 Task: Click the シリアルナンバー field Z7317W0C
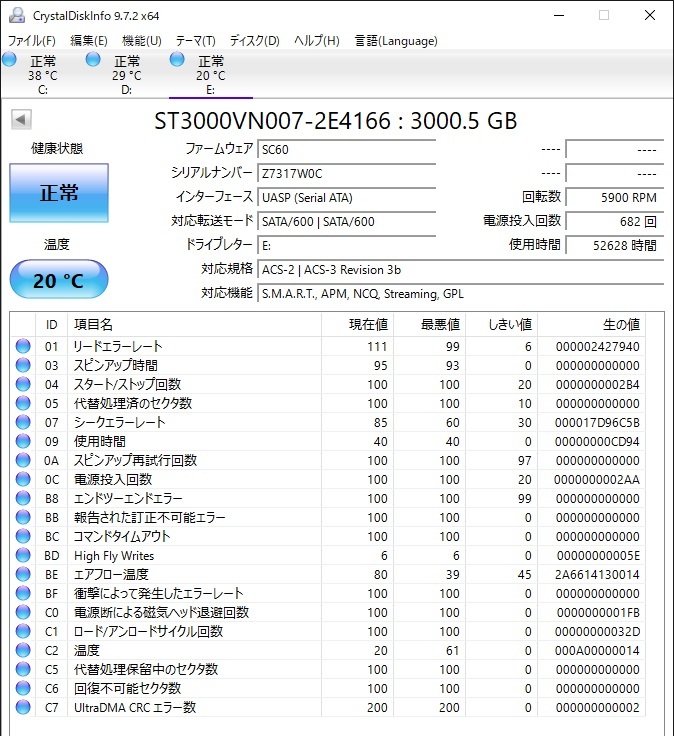[346, 173]
